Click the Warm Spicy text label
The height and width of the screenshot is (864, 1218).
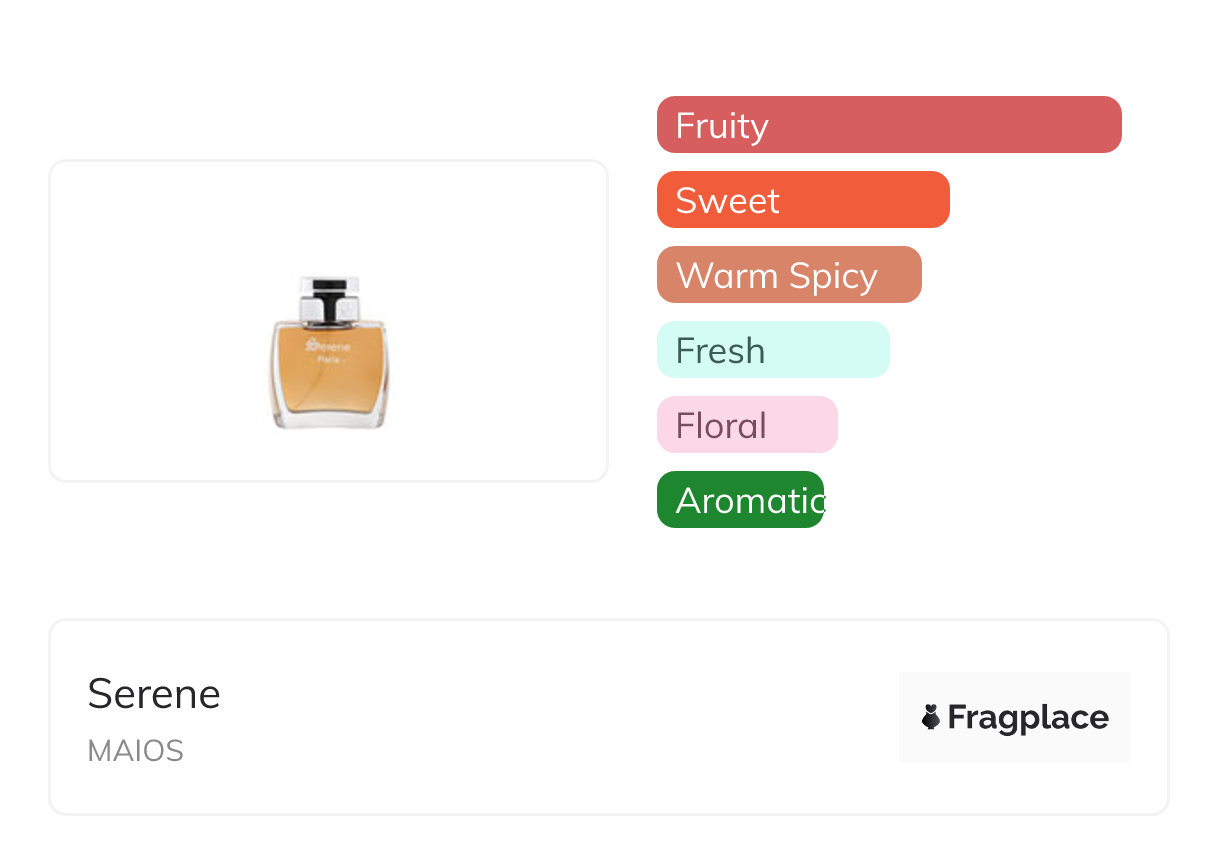pos(776,276)
